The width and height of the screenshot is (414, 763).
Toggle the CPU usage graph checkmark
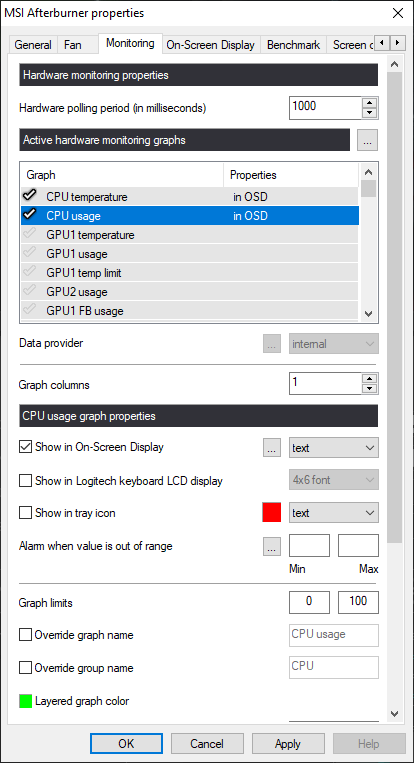[30, 215]
